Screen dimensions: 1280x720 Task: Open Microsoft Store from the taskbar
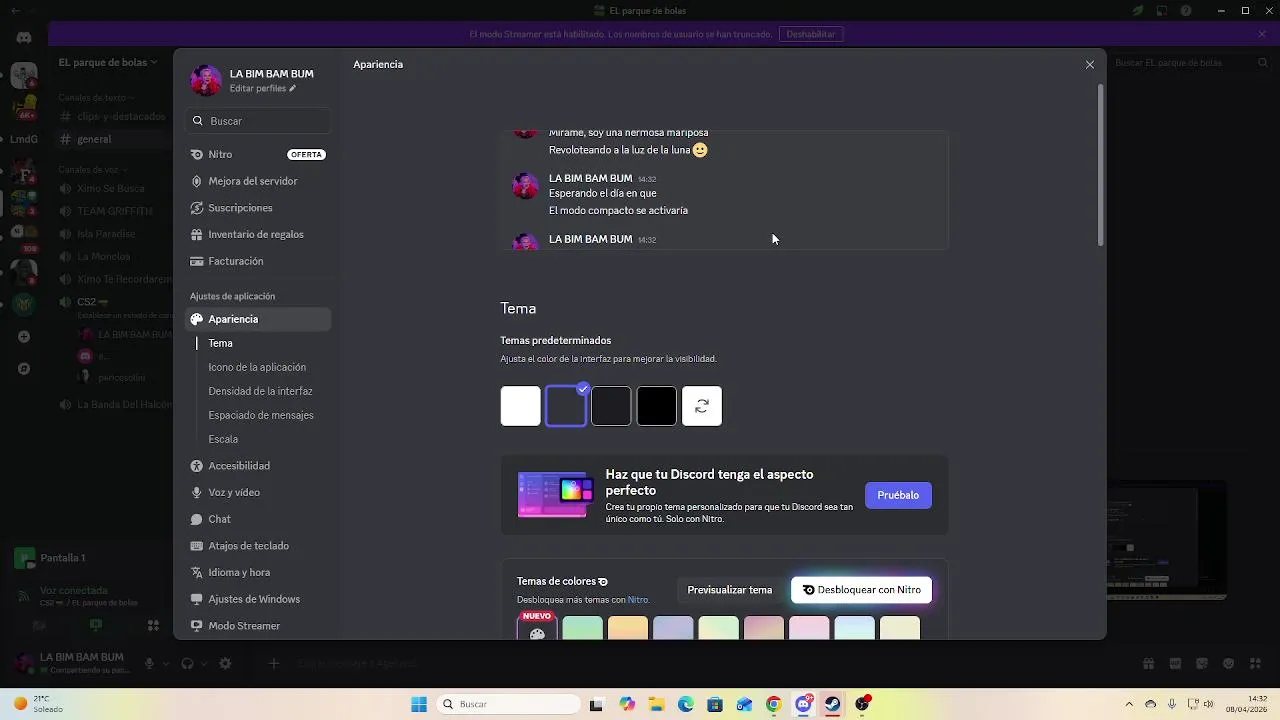coord(715,704)
